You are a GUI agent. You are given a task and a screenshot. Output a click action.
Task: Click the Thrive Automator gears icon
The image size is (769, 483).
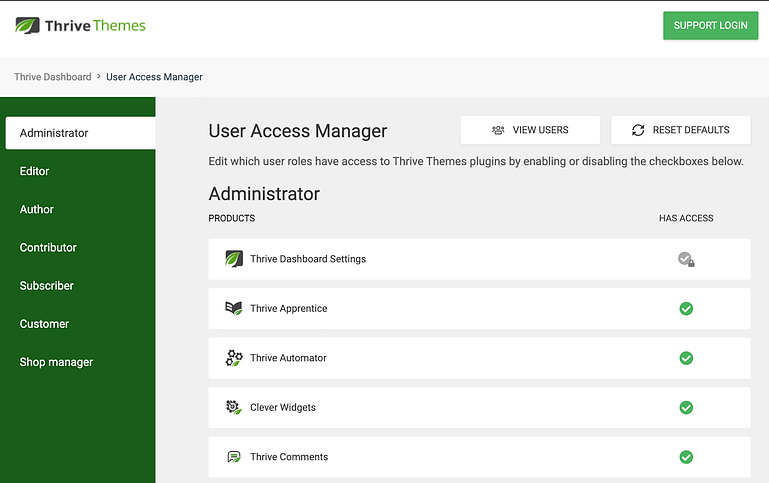234,357
